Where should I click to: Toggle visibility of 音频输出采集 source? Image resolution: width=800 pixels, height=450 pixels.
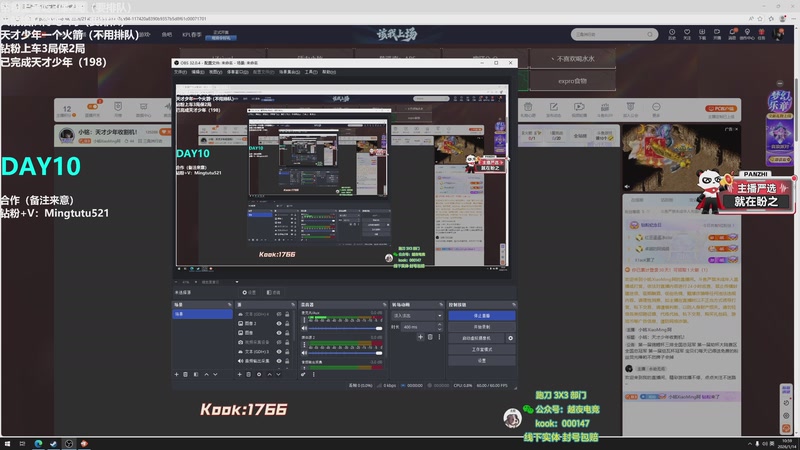(x=279, y=361)
